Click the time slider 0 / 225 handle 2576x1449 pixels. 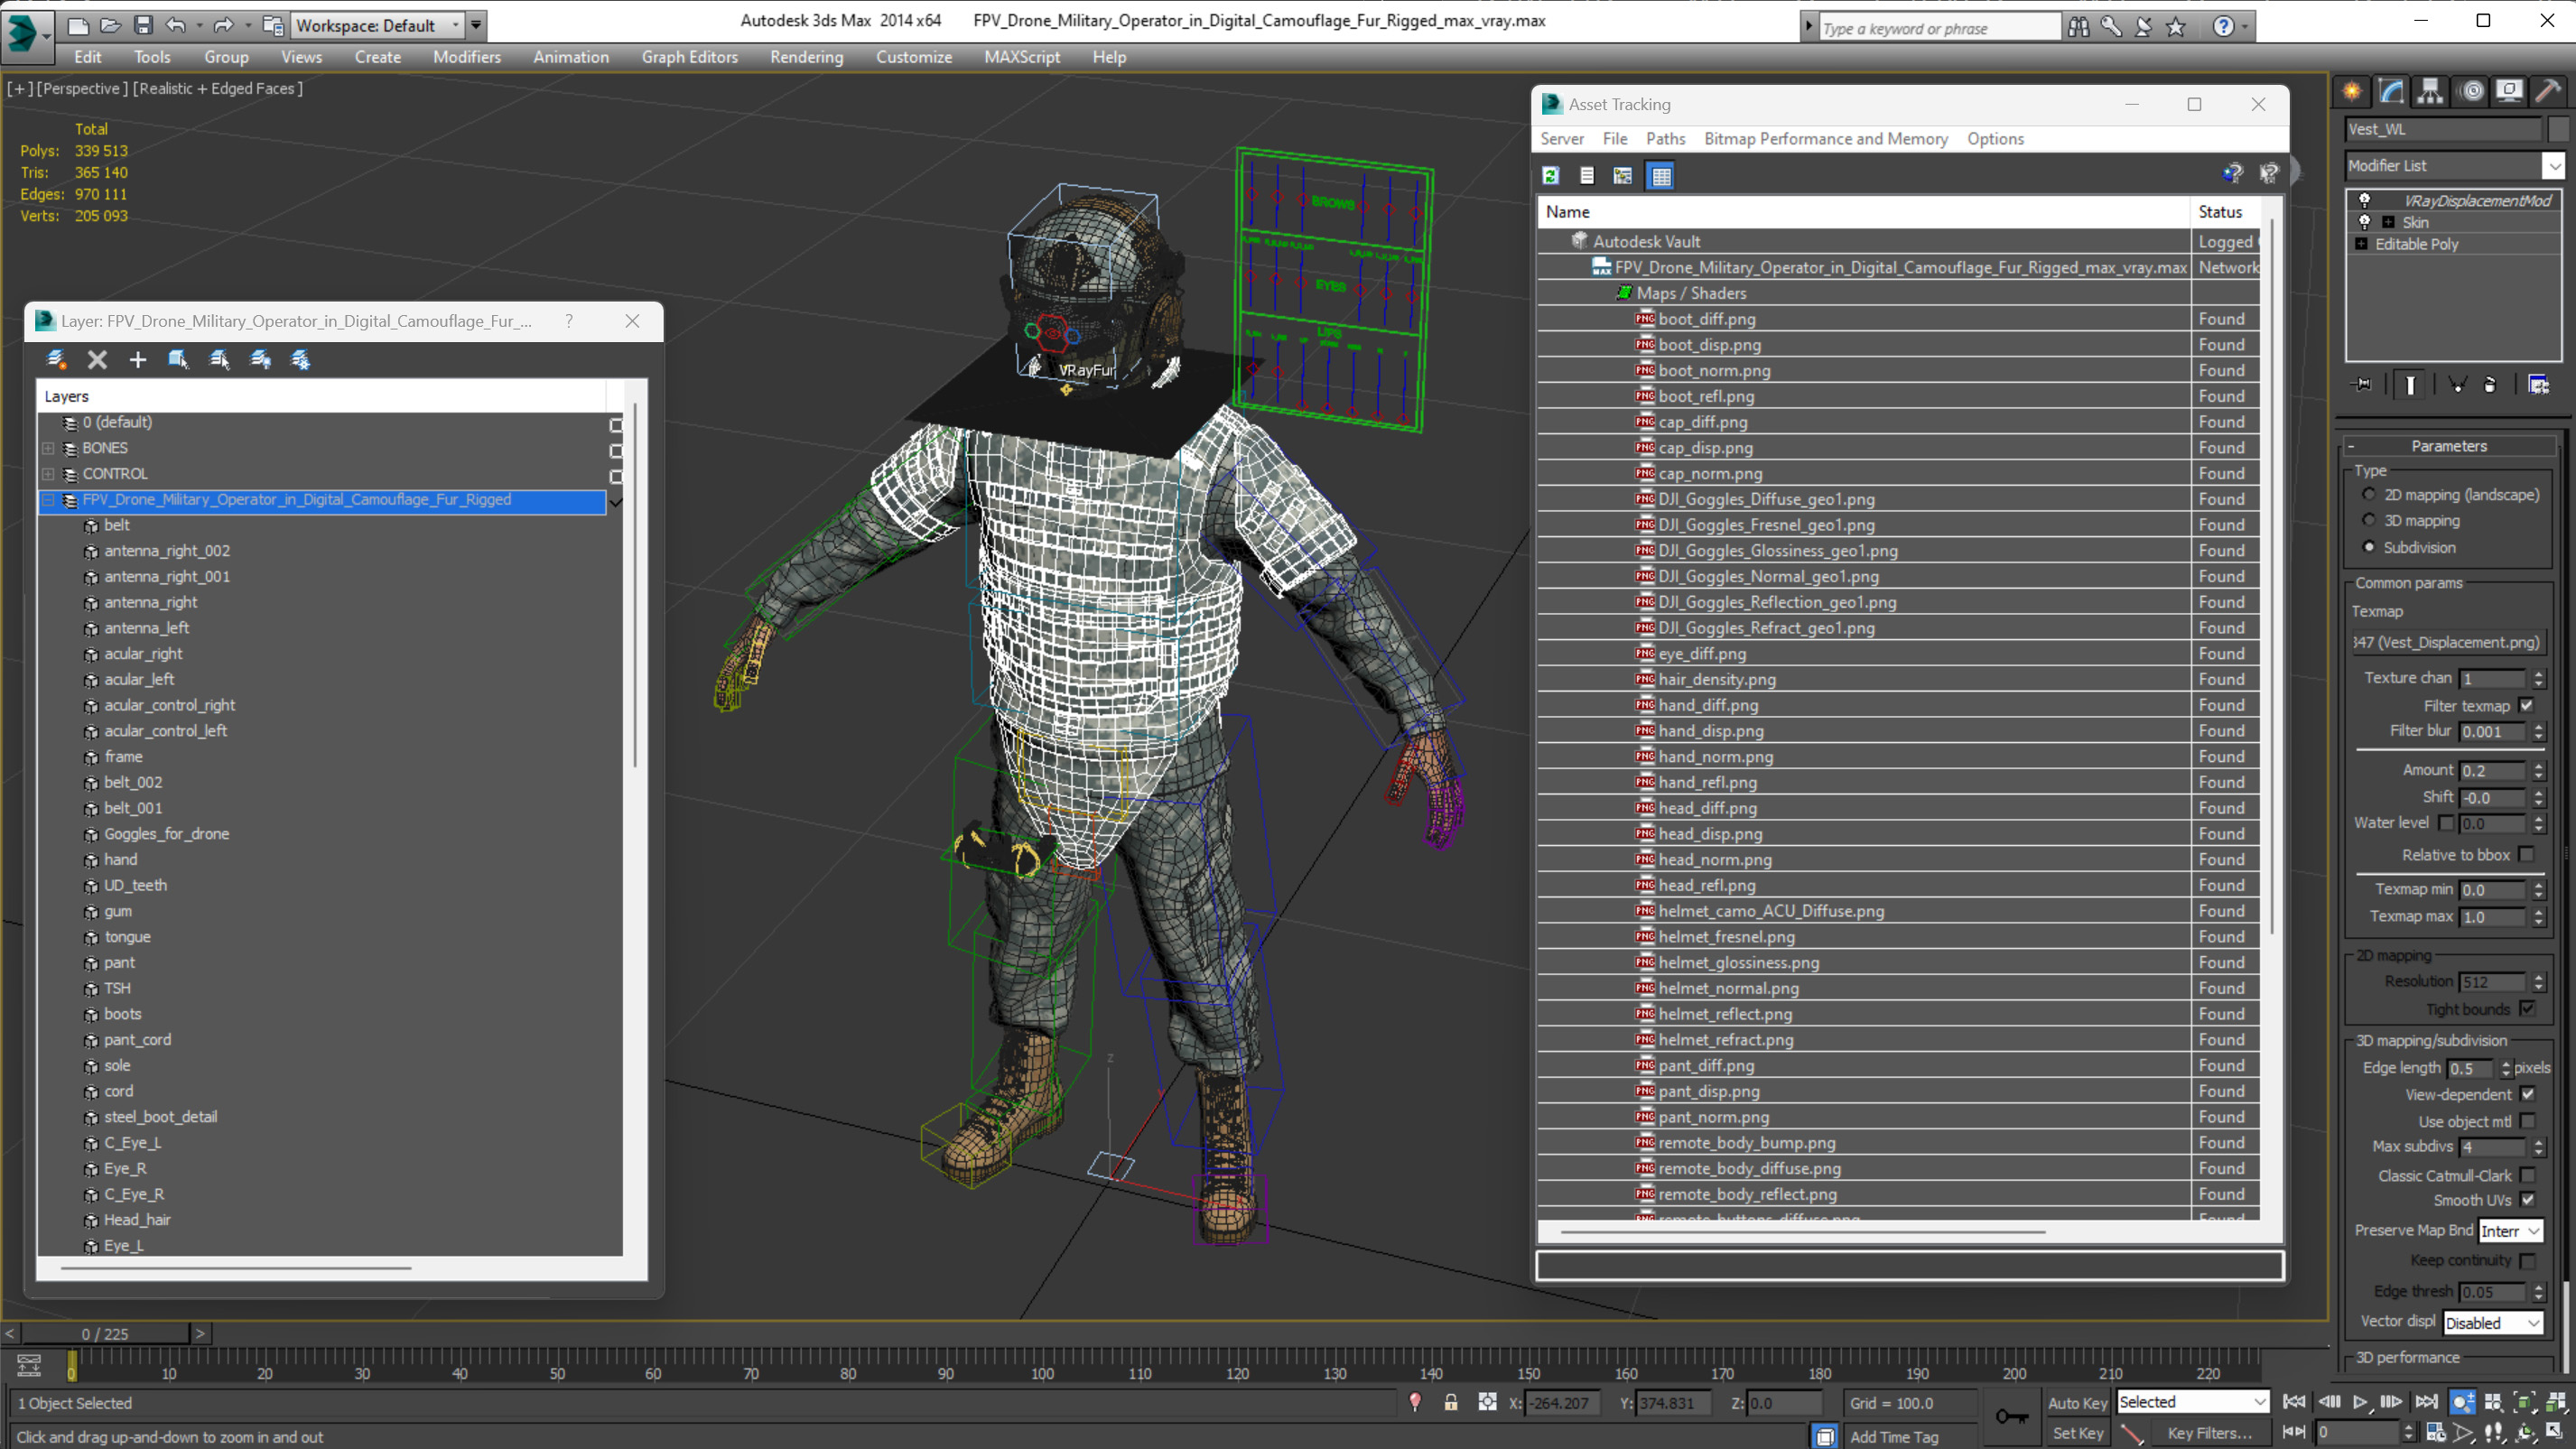[x=105, y=1334]
